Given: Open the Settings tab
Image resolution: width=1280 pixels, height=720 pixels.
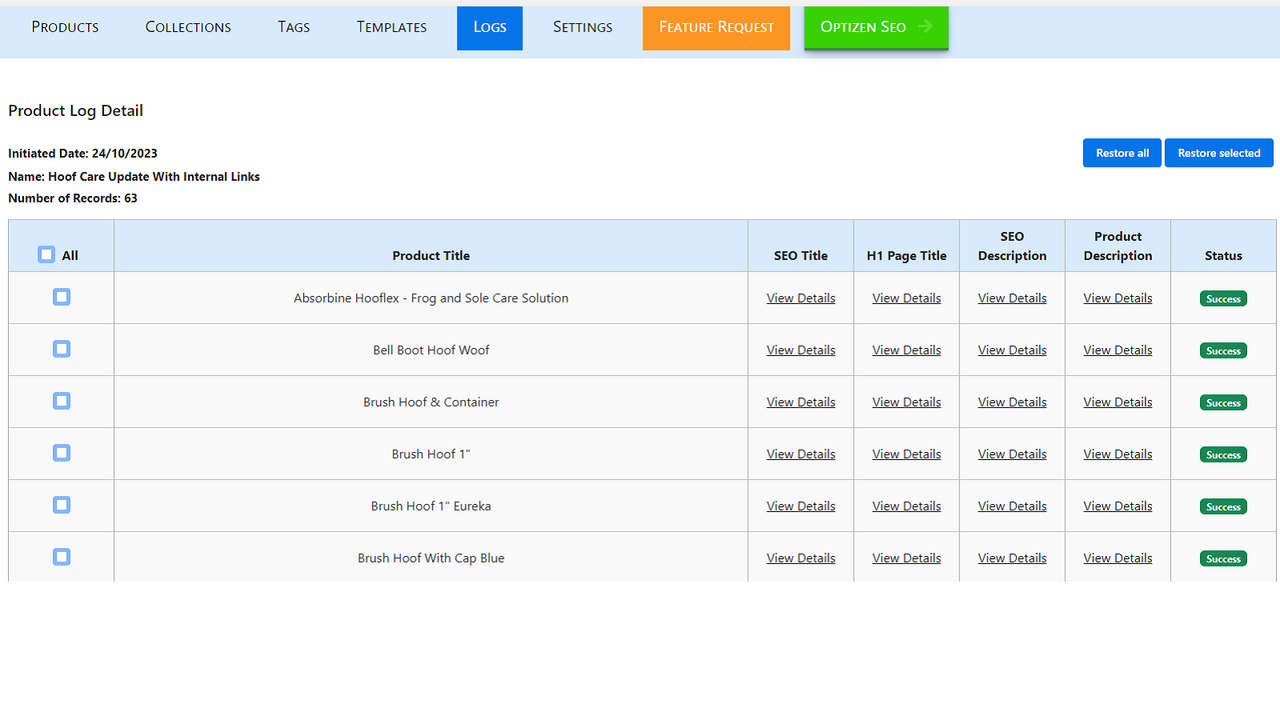Looking at the screenshot, I should point(582,27).
